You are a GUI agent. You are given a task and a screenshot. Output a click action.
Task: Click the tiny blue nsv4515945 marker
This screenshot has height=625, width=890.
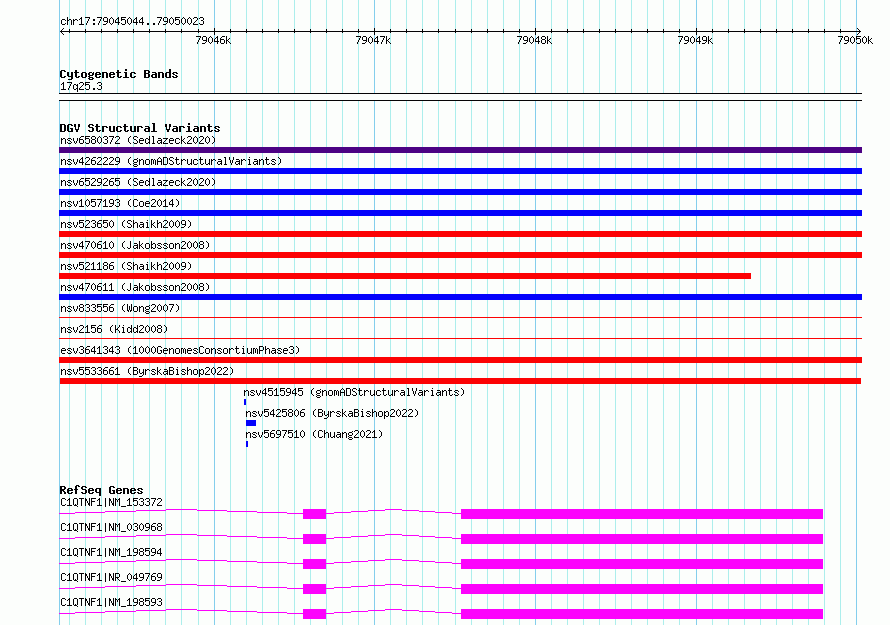[245, 402]
